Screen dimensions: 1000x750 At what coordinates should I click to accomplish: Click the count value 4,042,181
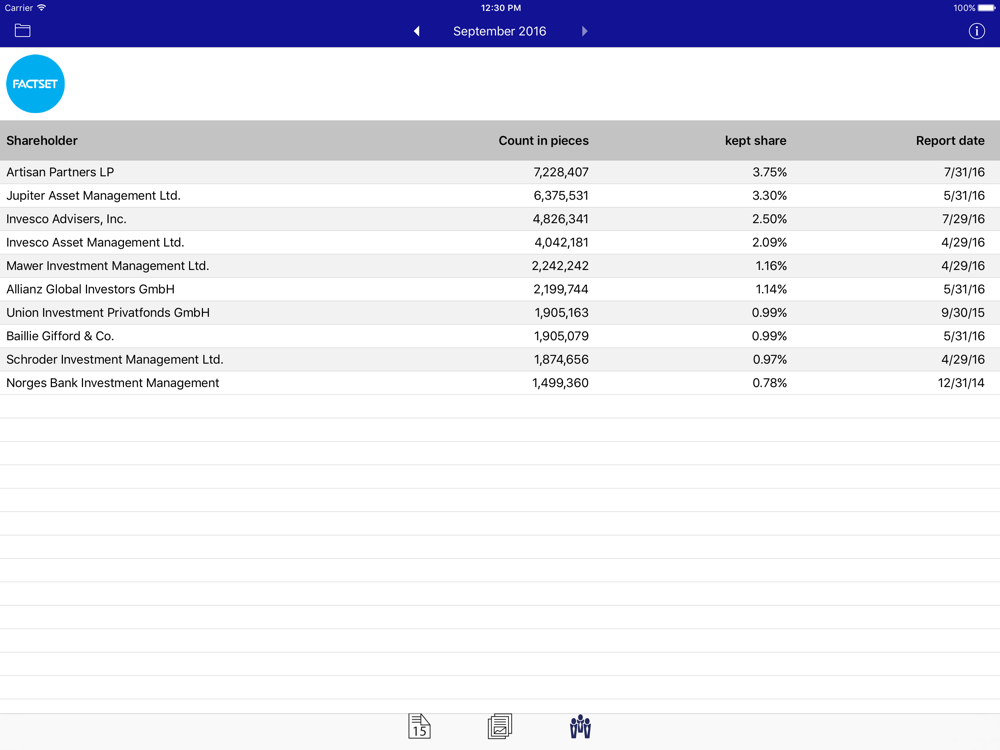click(x=561, y=242)
